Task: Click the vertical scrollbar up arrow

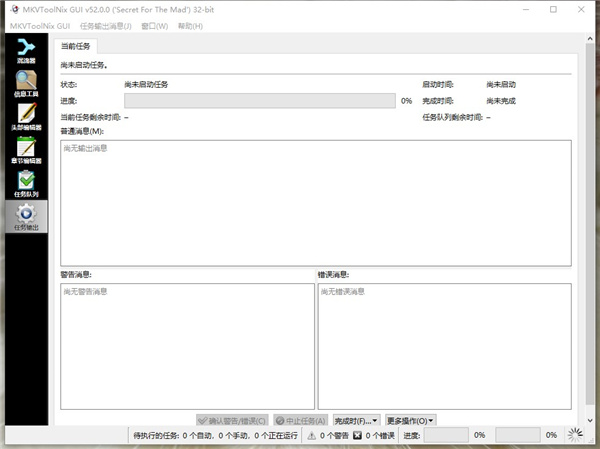Action: tap(590, 38)
